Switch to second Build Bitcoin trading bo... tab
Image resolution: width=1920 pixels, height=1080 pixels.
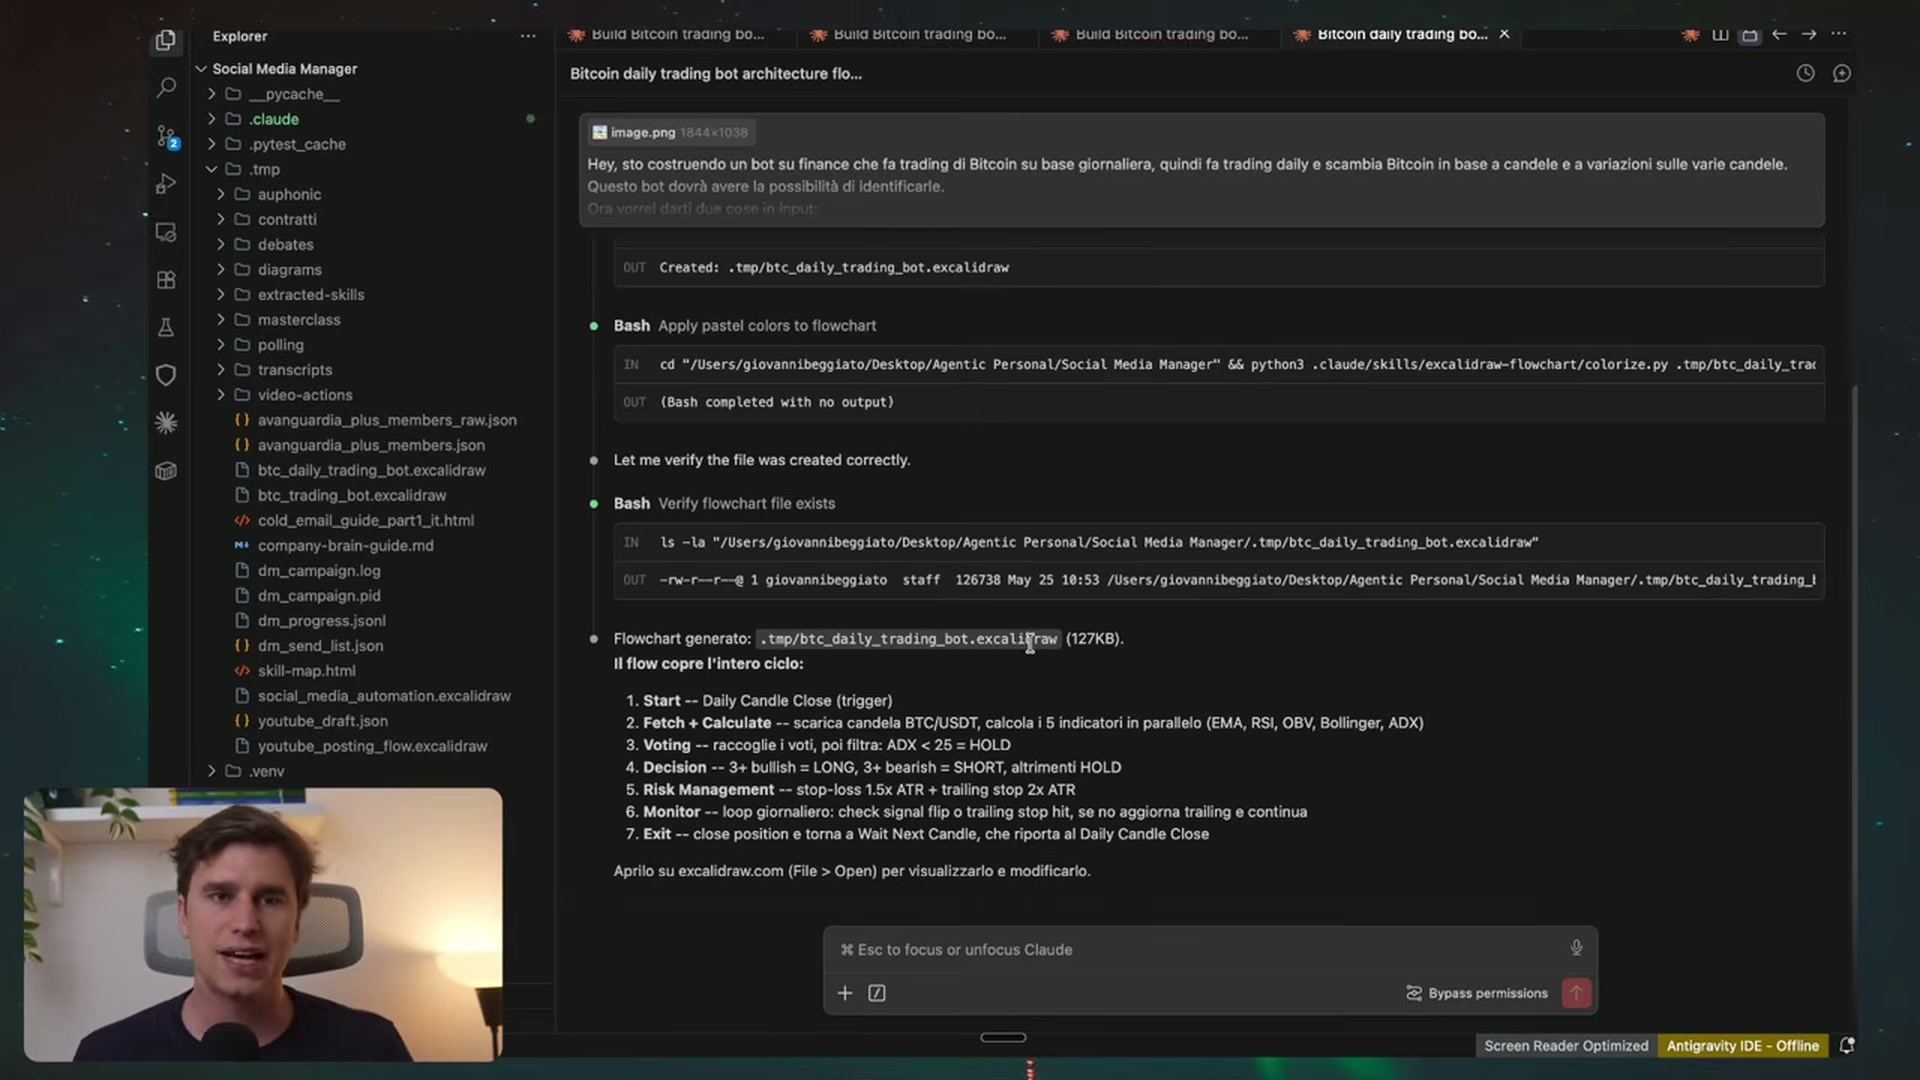(918, 34)
